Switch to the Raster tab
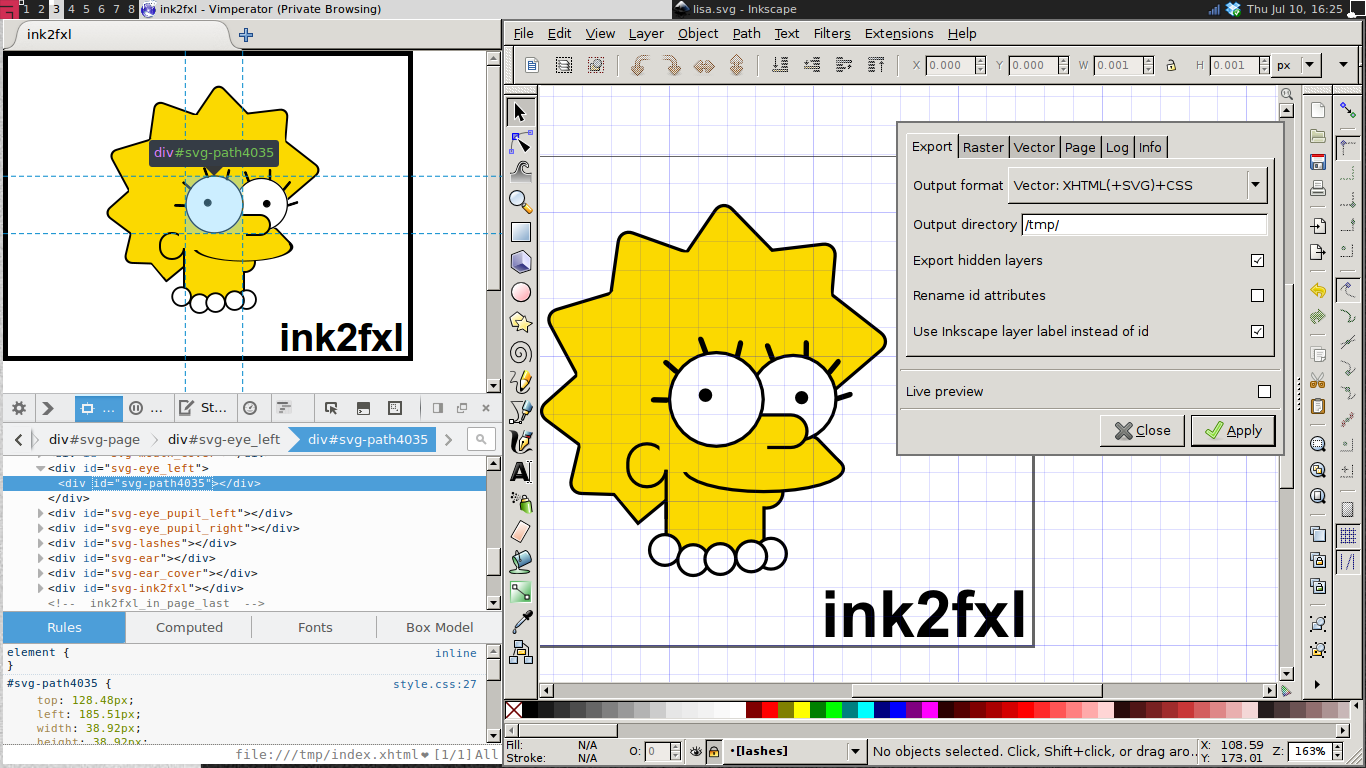1366x768 pixels. pos(983,147)
